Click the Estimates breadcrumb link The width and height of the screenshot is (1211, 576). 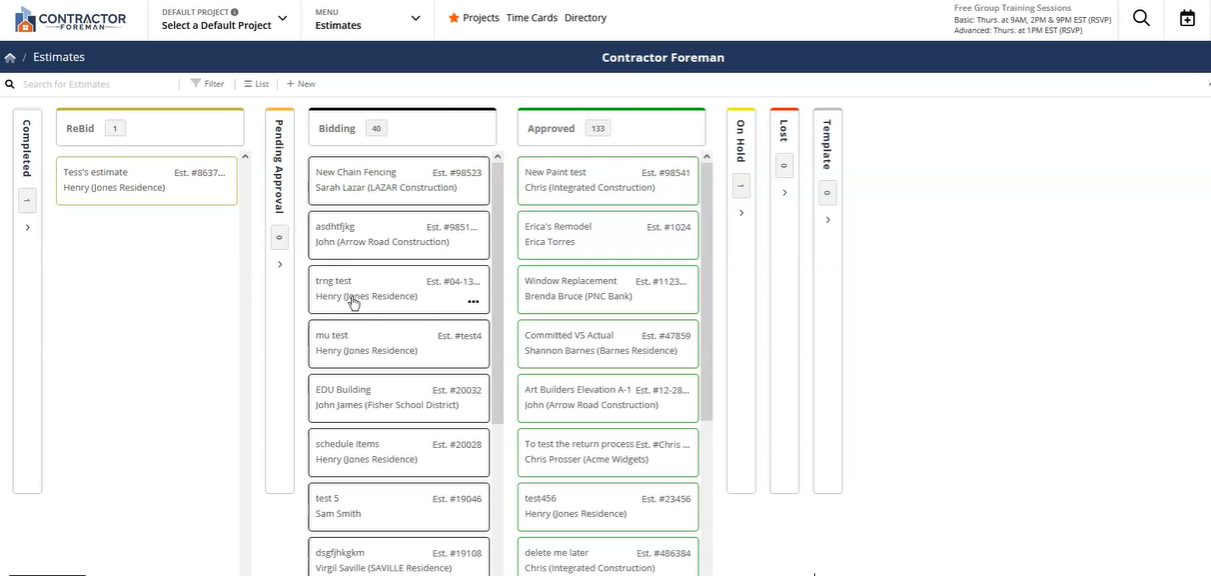tap(59, 57)
